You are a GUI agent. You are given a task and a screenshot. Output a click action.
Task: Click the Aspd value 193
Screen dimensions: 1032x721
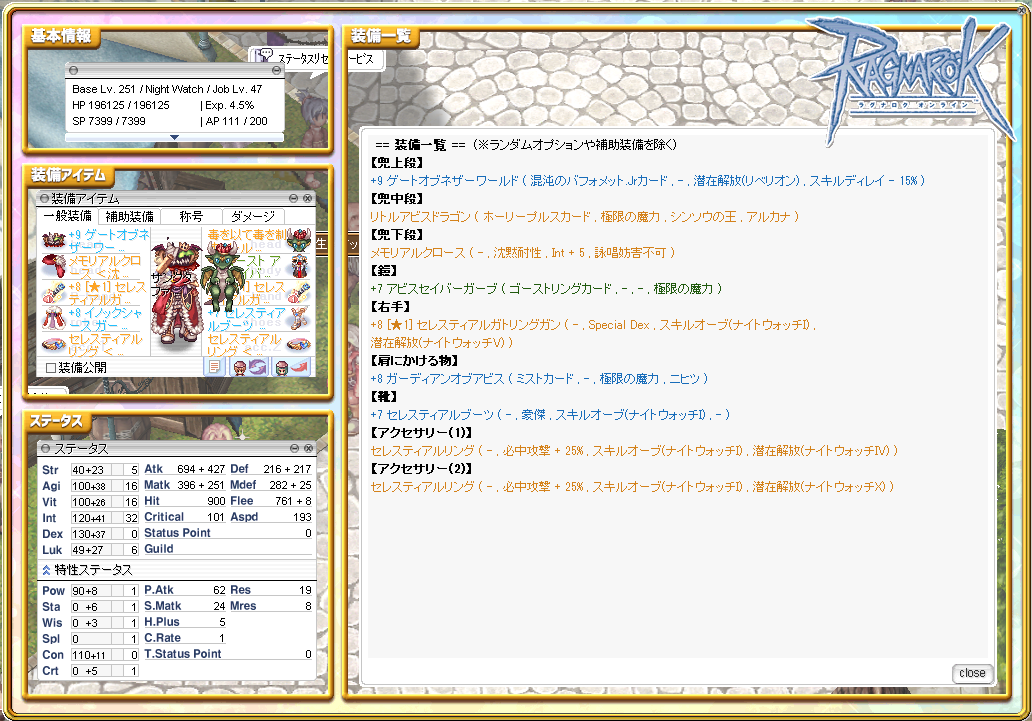point(302,517)
